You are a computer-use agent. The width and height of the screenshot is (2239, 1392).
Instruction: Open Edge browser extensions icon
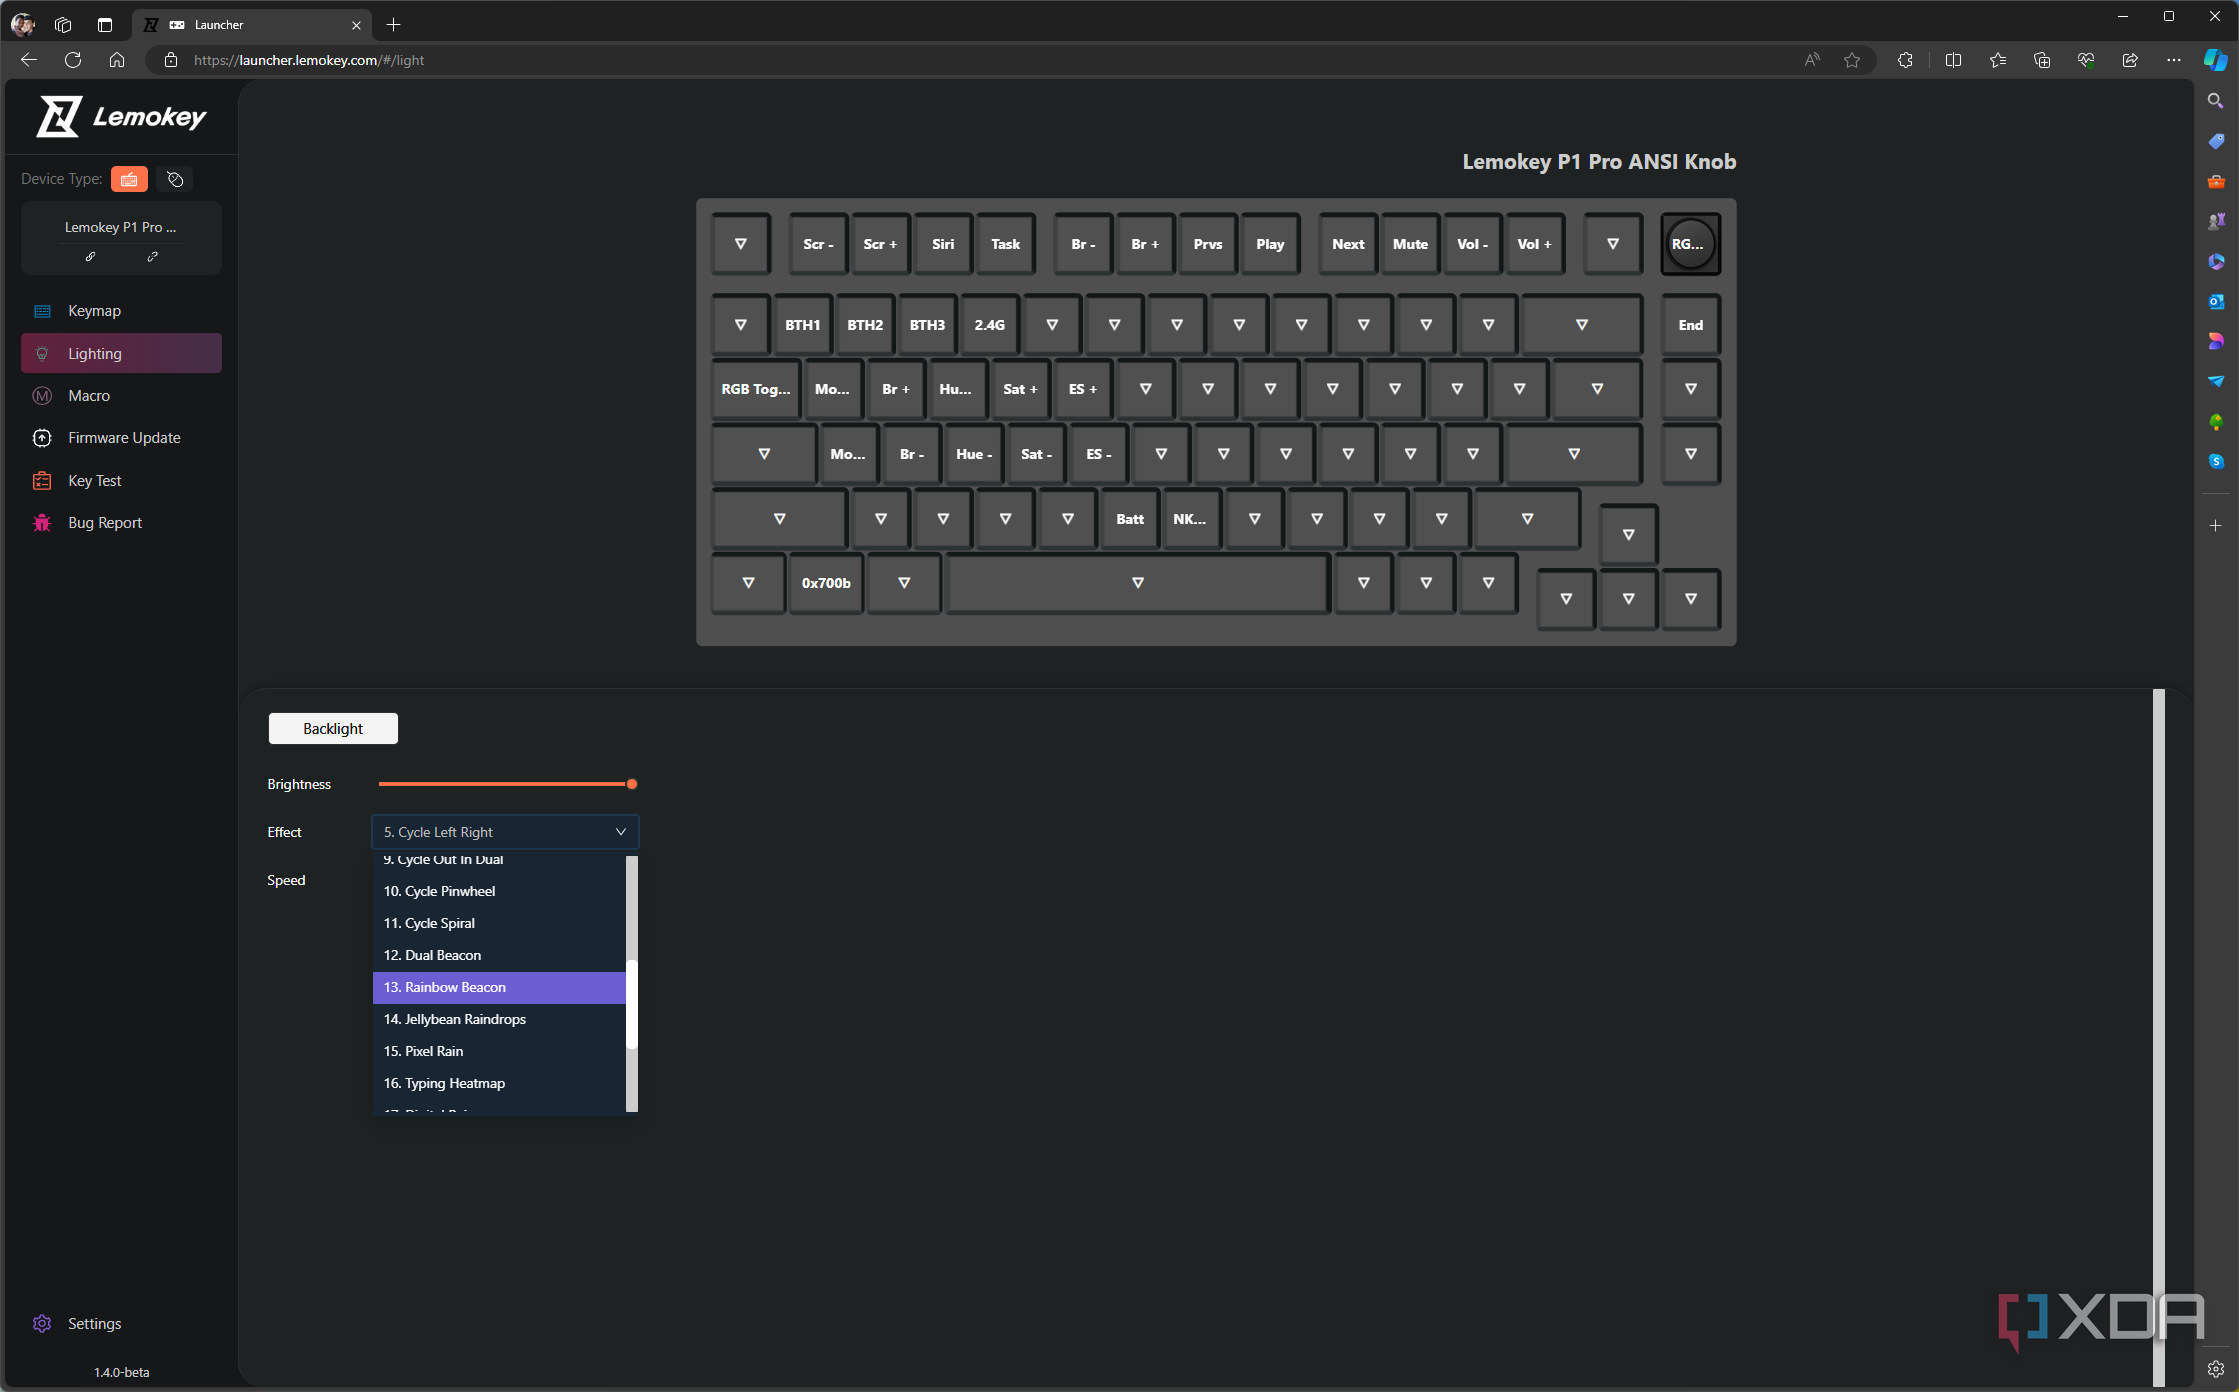(1905, 60)
